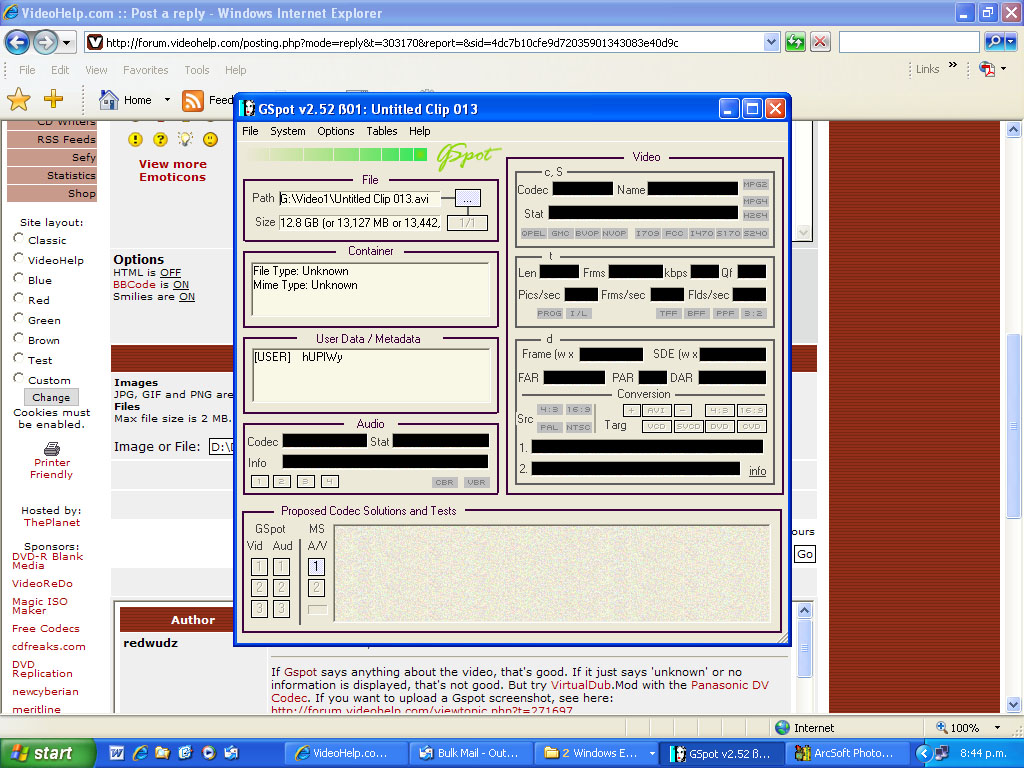Insert the light bulb idea emoticon
The image size is (1024, 768).
coord(185,139)
